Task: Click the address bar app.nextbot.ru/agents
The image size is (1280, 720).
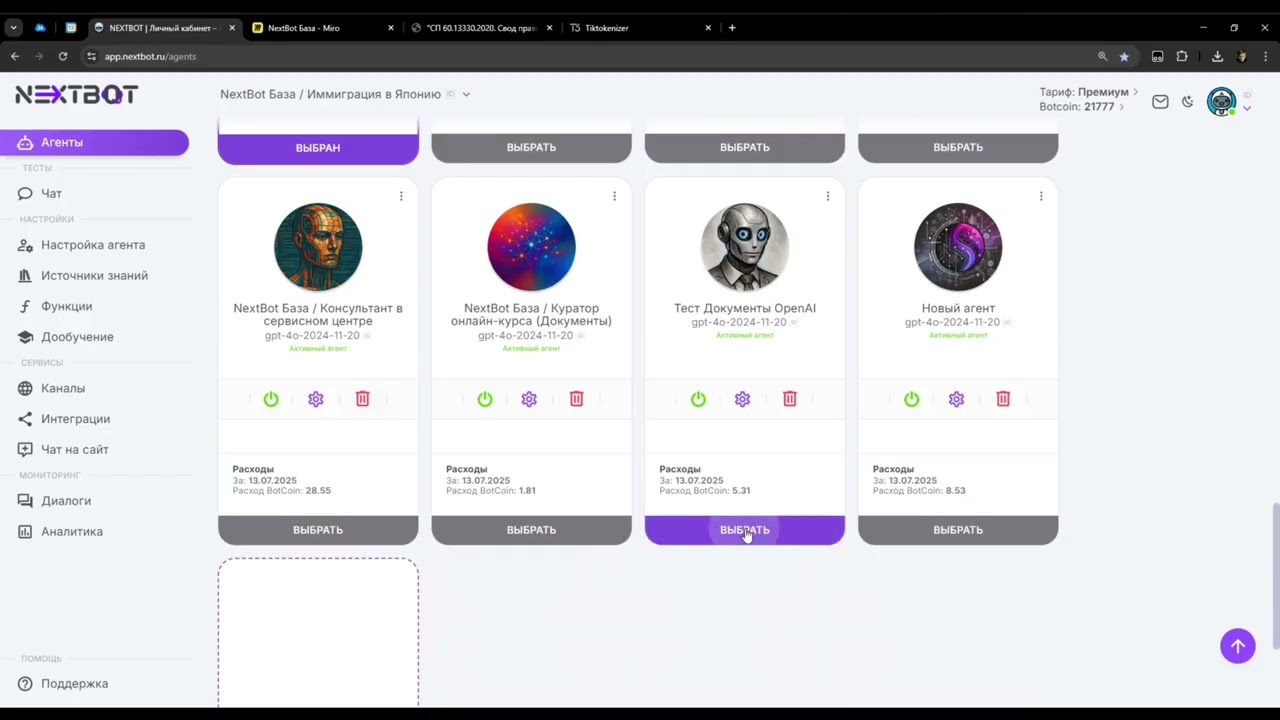Action: click(x=150, y=57)
